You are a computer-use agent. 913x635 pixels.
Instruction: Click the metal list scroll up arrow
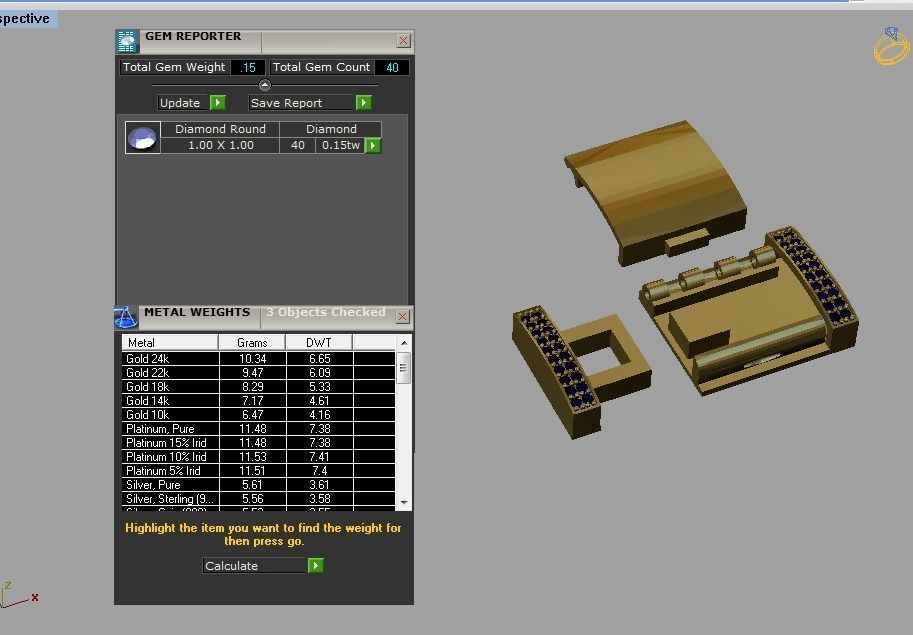404,343
